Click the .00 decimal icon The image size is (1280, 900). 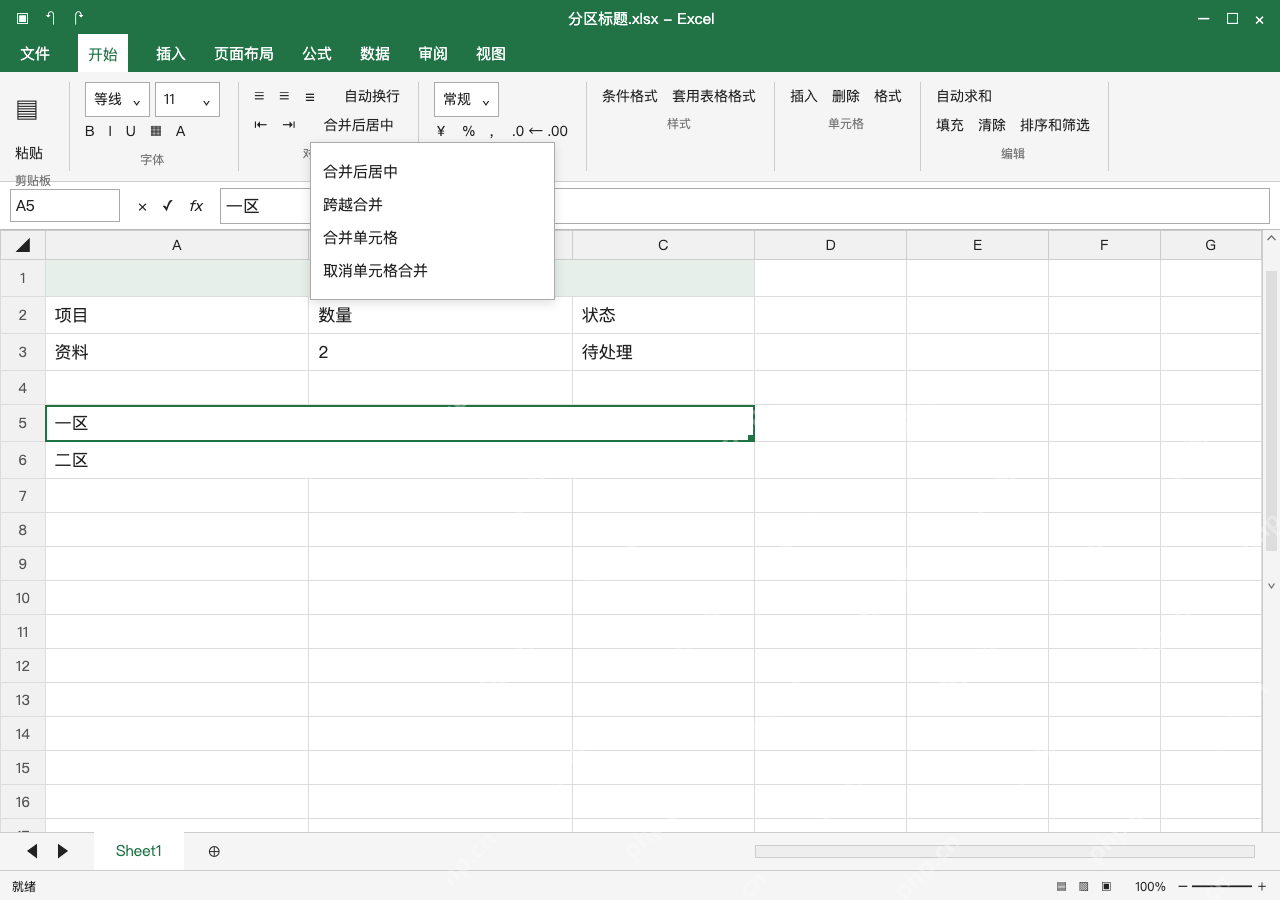pyautogui.click(x=557, y=131)
